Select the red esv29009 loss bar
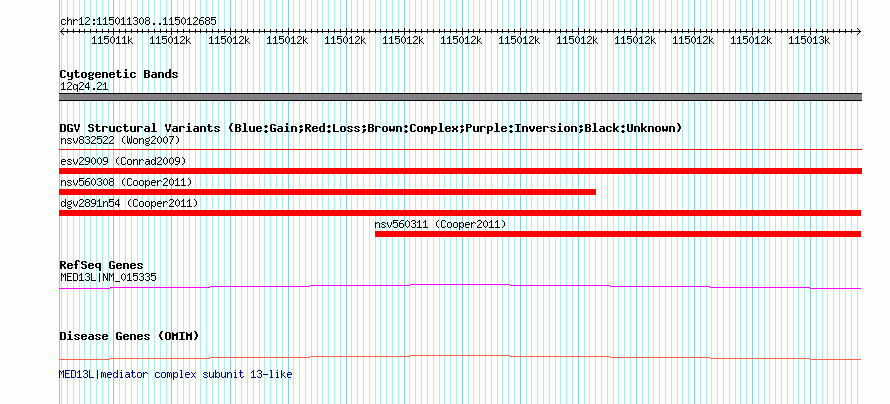890x404 pixels. pyautogui.click(x=460, y=171)
